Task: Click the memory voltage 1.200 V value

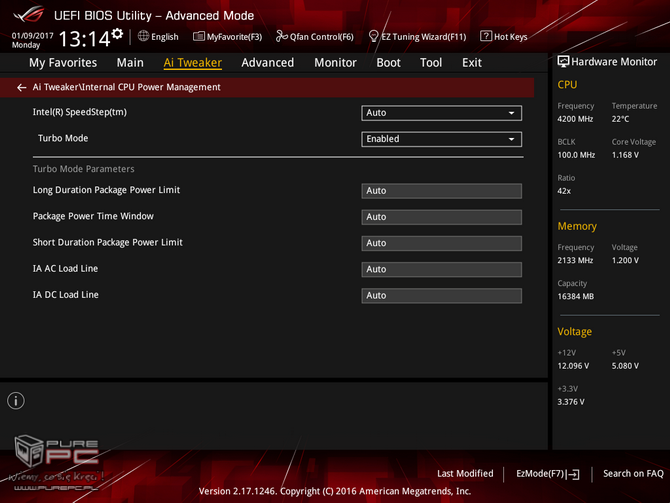Action: [625, 260]
